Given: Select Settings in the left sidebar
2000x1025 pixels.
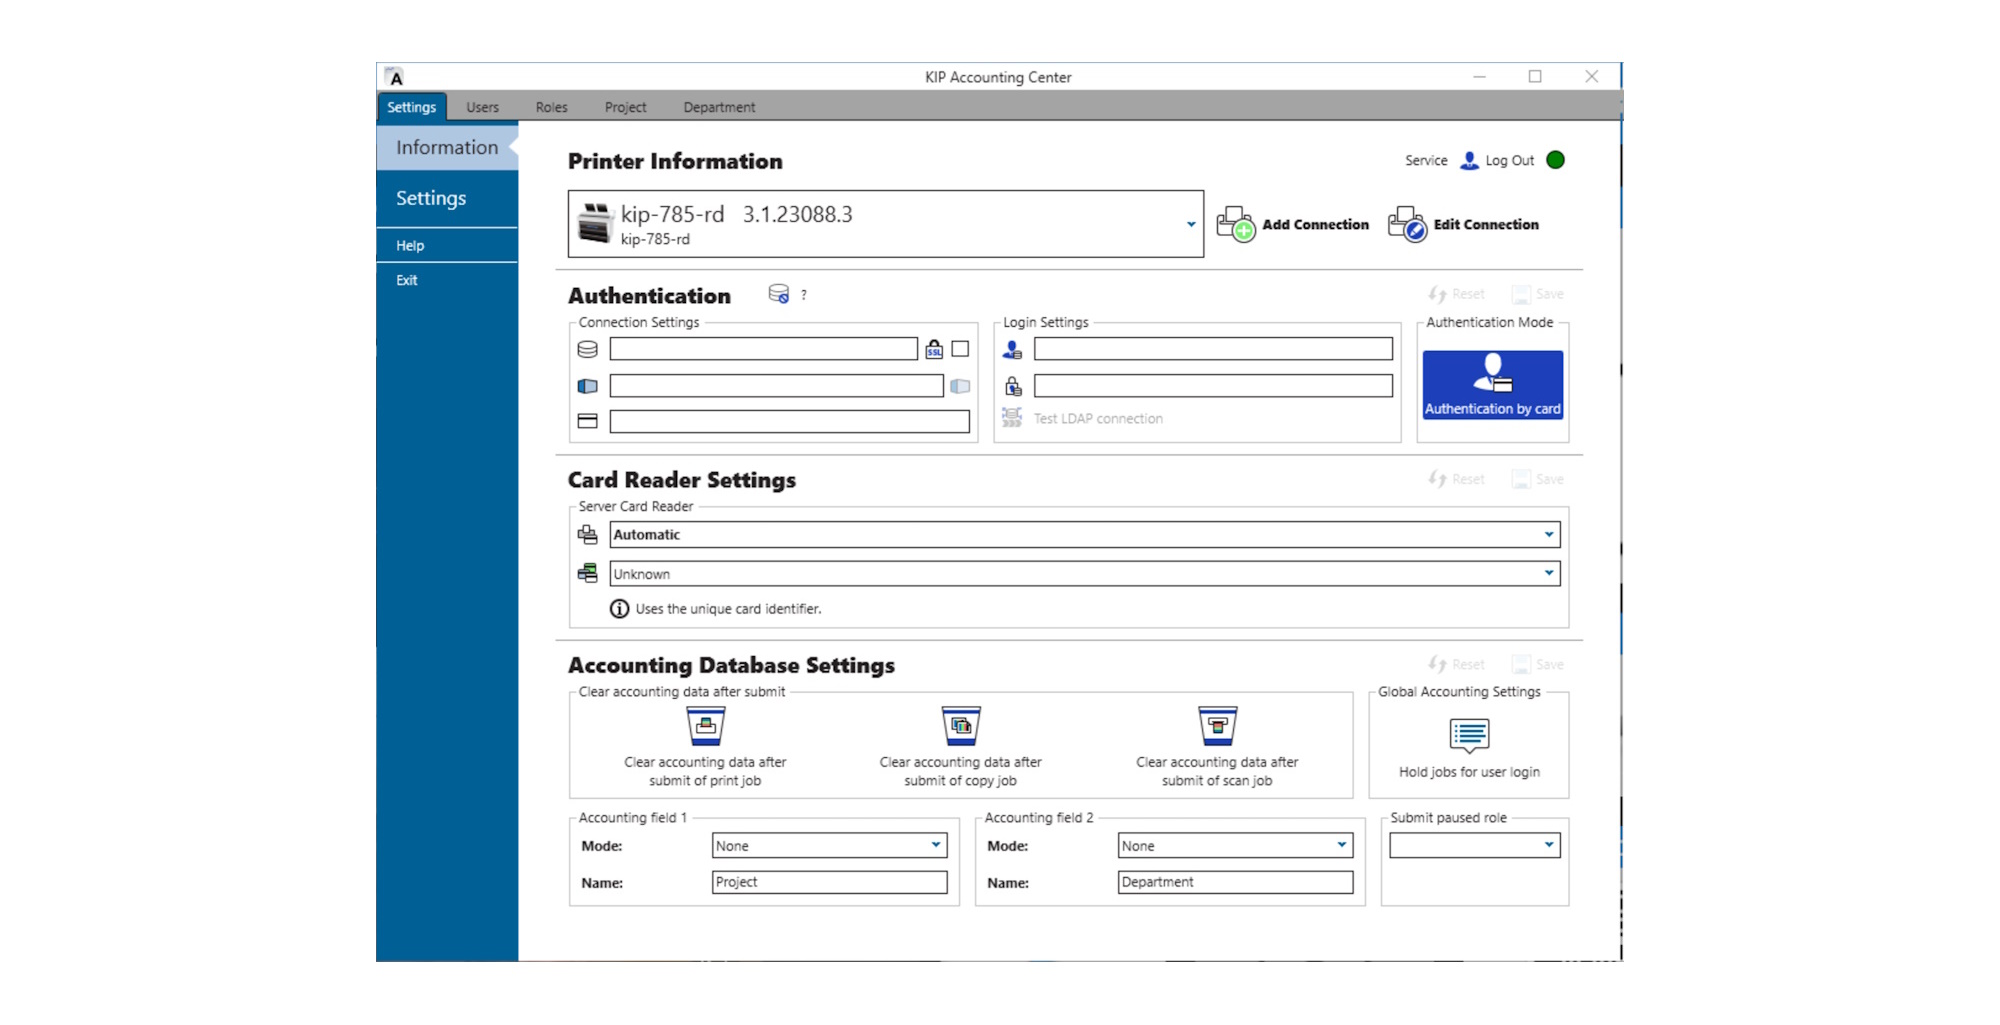Looking at the screenshot, I should (447, 198).
